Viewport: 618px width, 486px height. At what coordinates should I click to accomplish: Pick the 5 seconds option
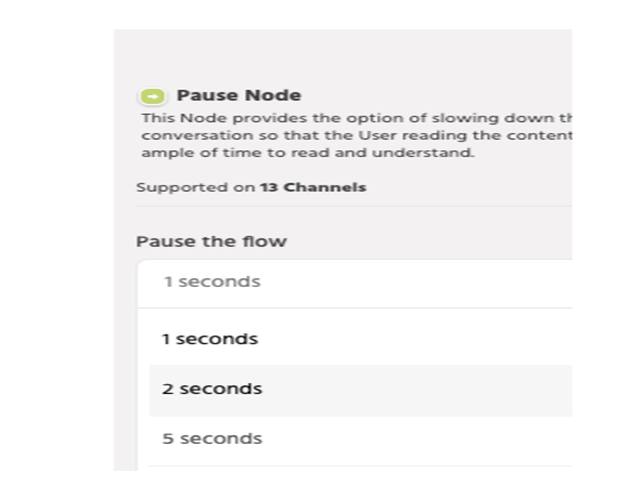pos(212,438)
